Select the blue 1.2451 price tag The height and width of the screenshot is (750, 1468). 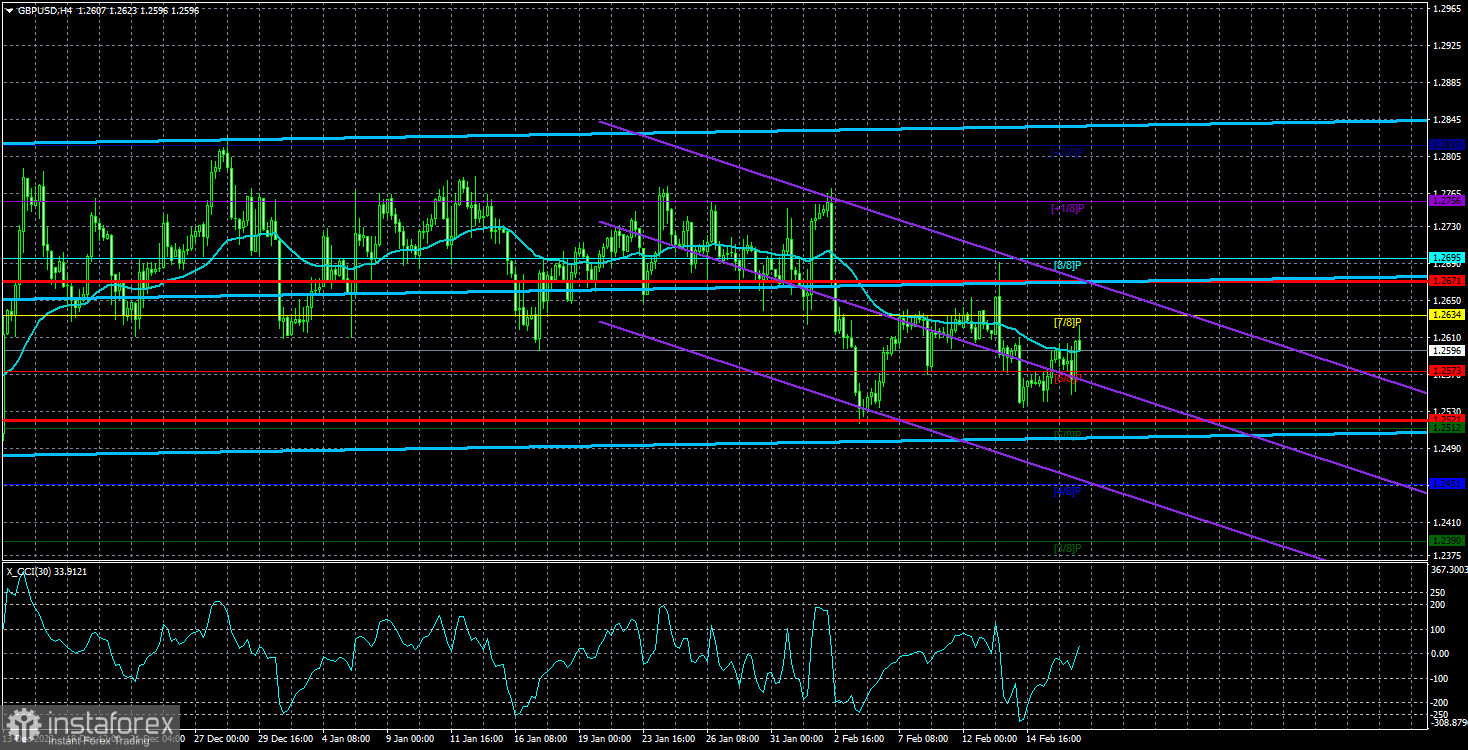coord(1447,484)
